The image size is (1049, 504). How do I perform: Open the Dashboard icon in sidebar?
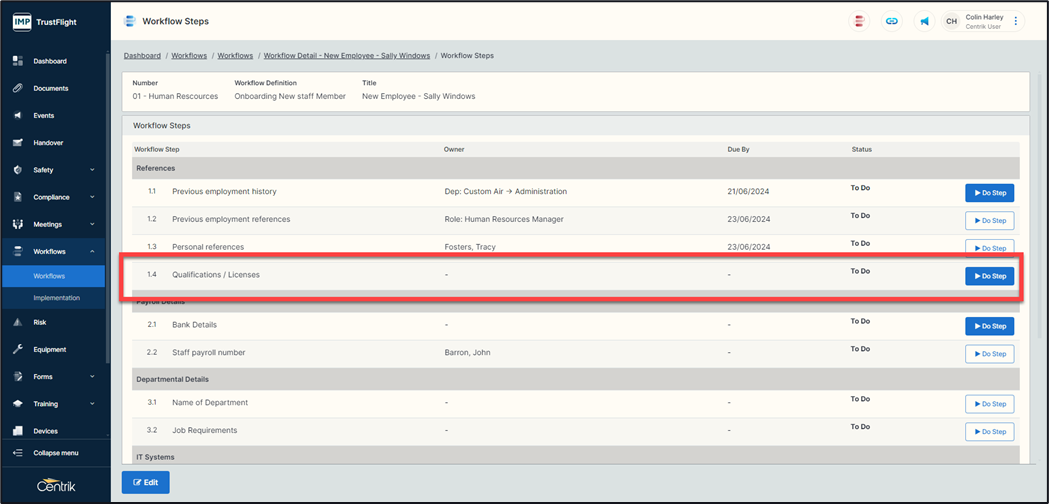pos(18,61)
